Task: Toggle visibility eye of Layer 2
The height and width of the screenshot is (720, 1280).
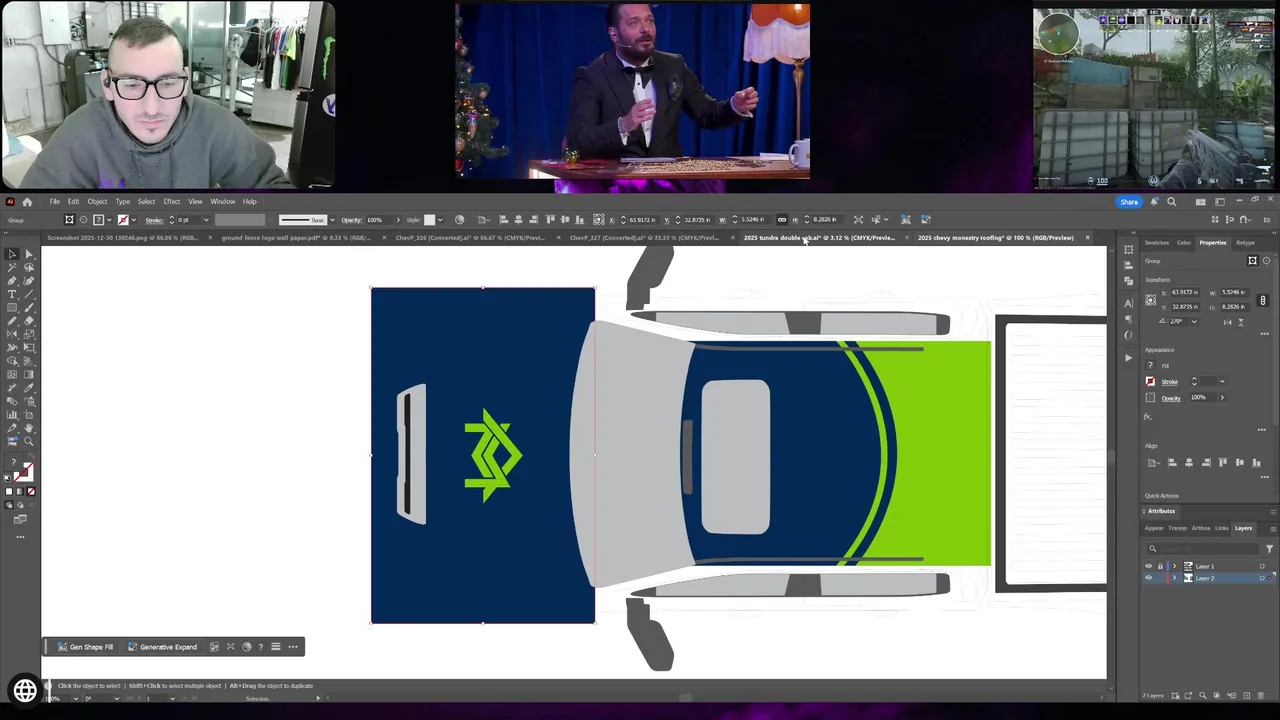Action: (x=1148, y=578)
